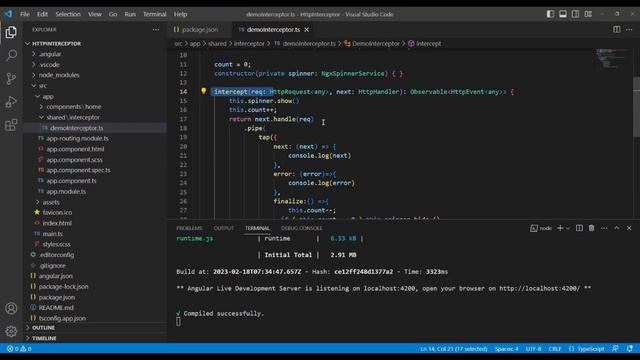Viewport: 640px width, 360px height.
Task: Collapse the shared\interceptor folder
Action: tap(73, 117)
